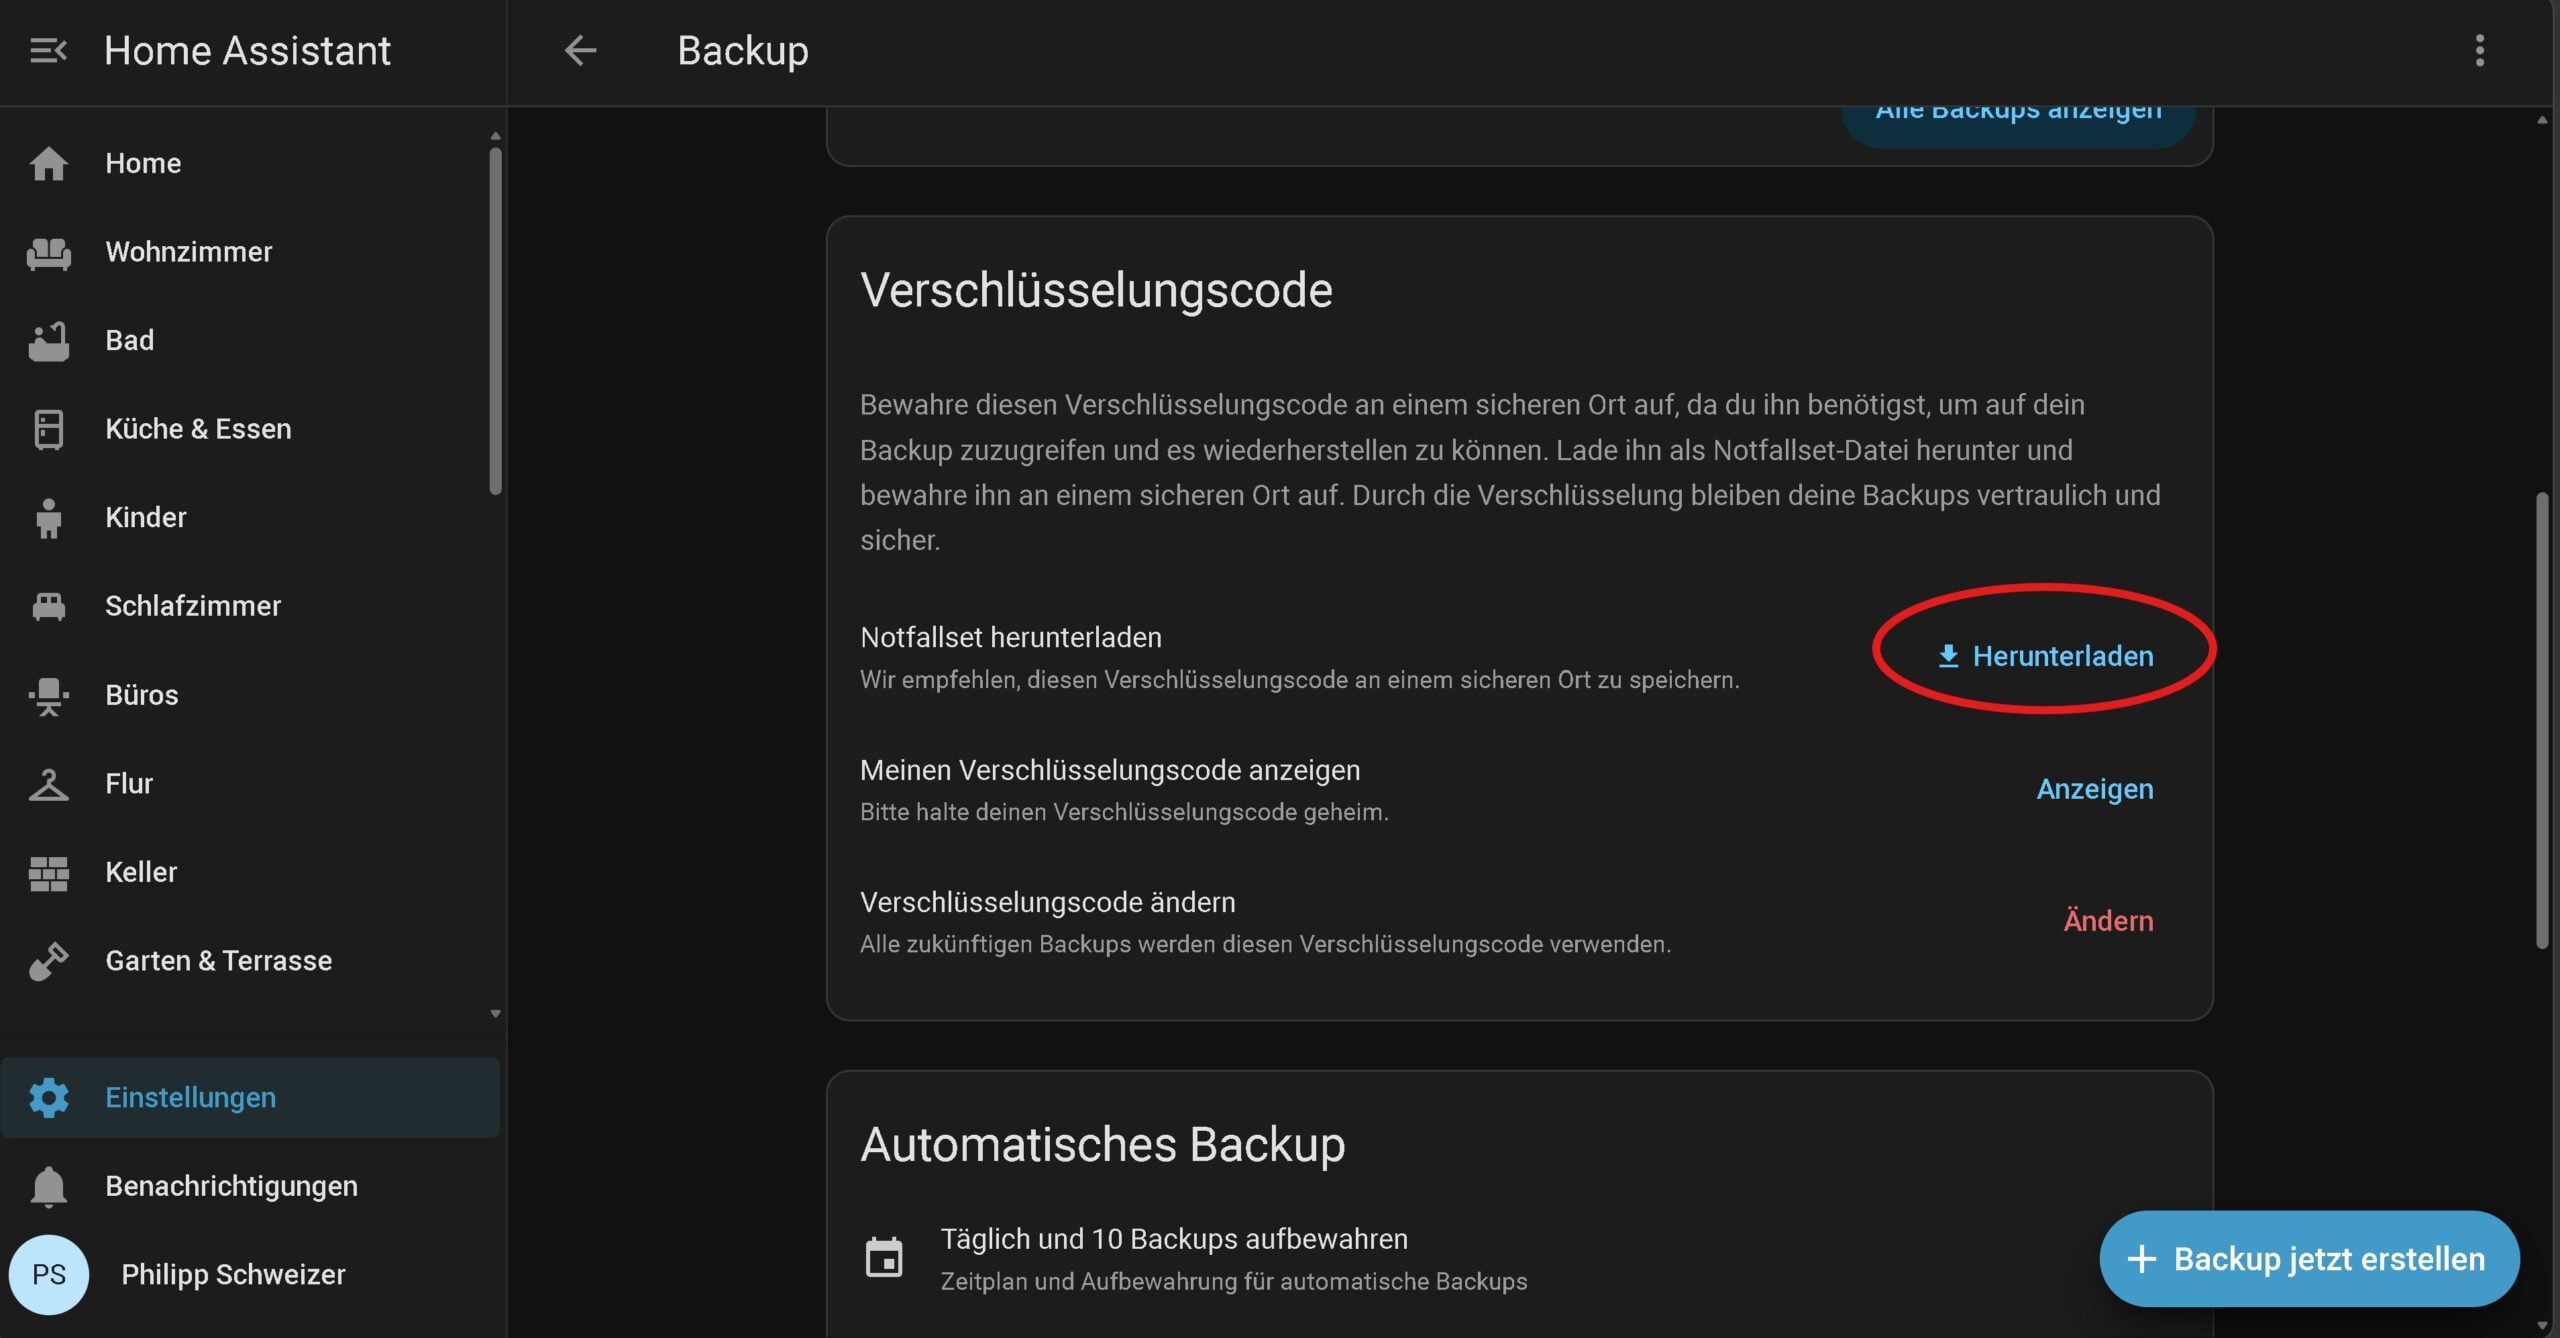The image size is (2560, 1338).
Task: Open the three-dot overflow menu
Action: tap(2479, 50)
